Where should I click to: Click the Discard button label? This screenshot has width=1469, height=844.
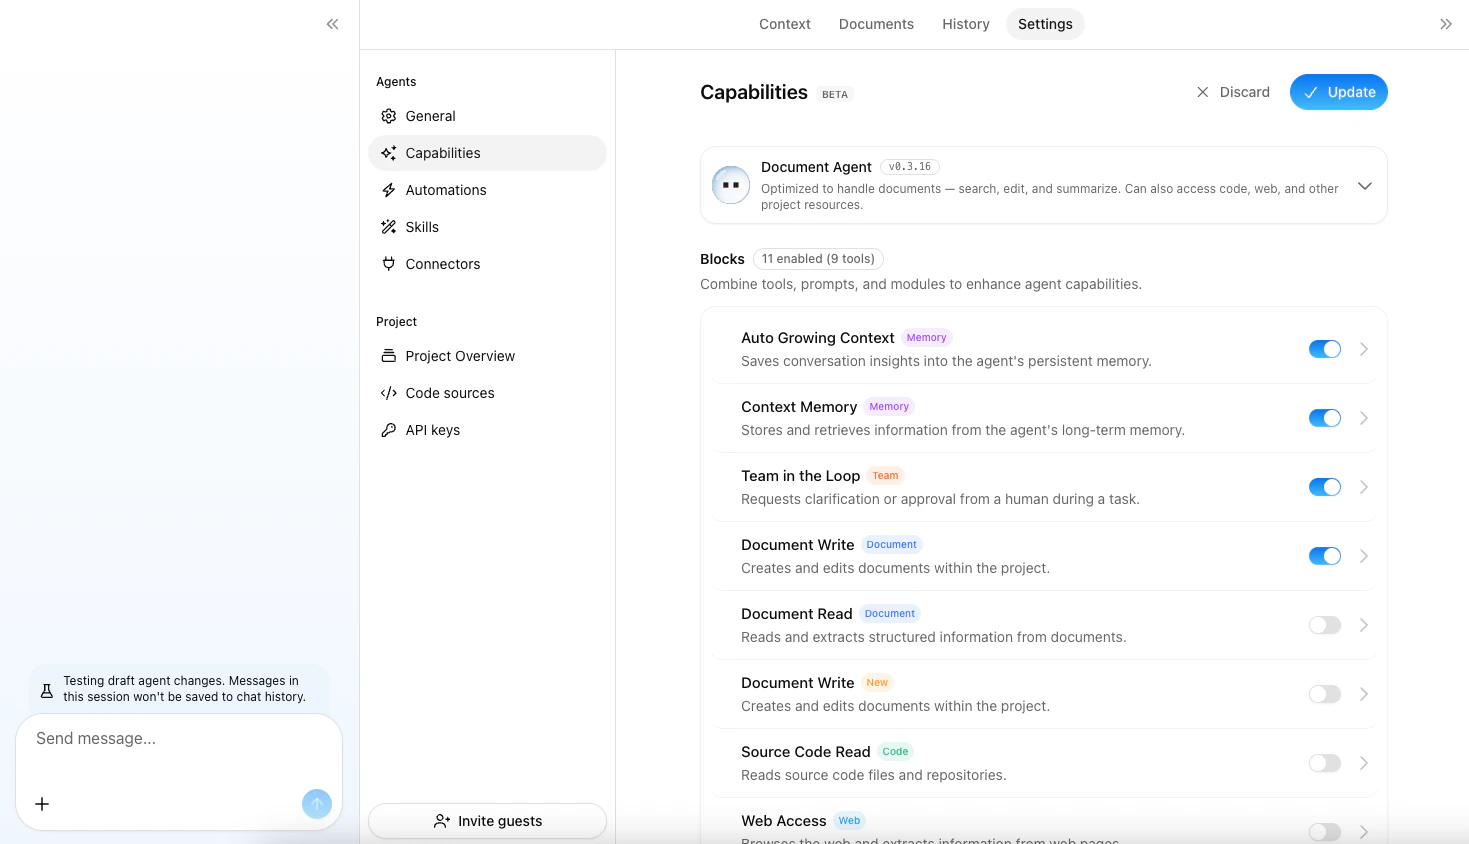1244,92
